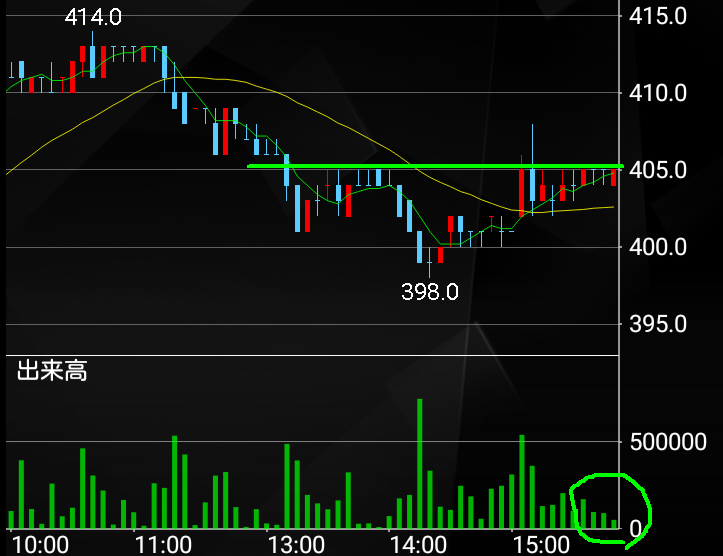
Task: Select the candlestick at the 414.0 high
Action: (92, 54)
